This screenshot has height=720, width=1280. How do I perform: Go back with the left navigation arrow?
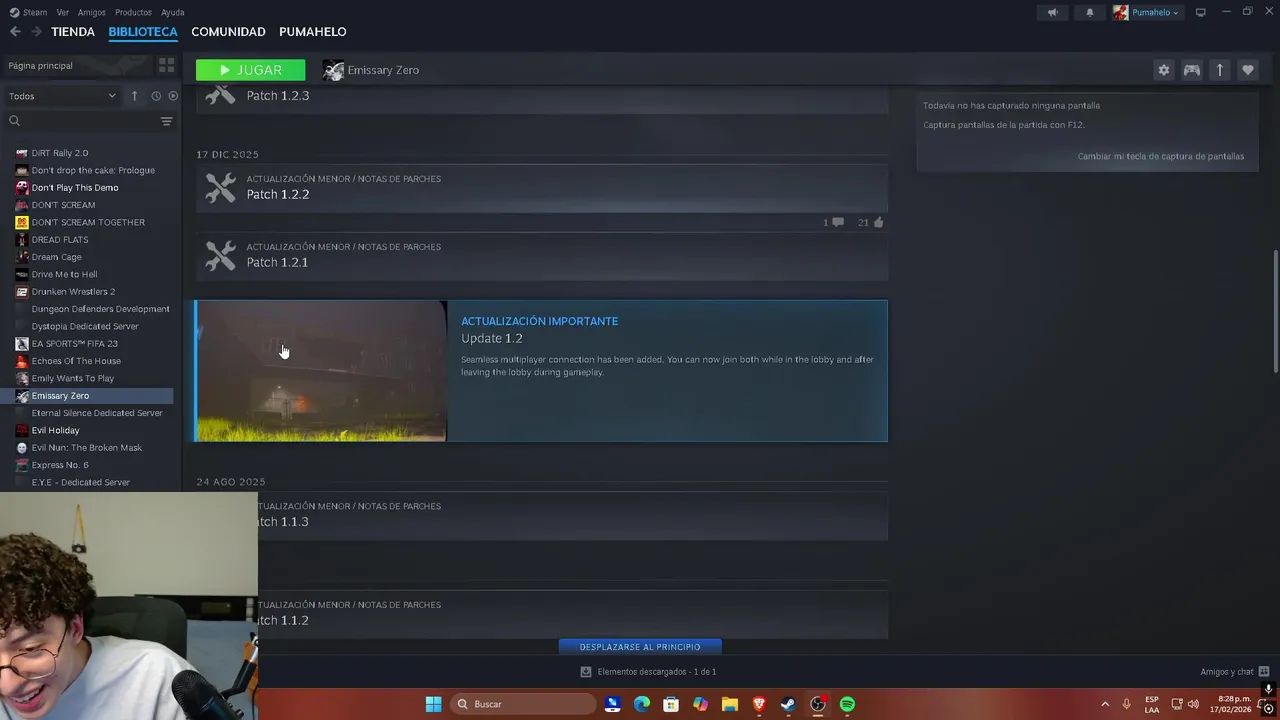15,32
